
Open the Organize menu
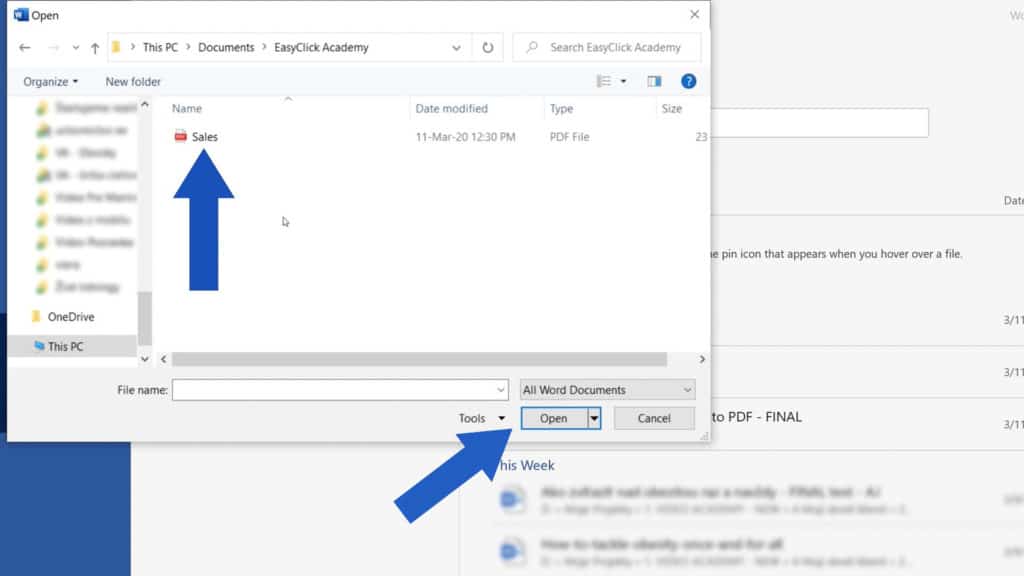[47, 81]
